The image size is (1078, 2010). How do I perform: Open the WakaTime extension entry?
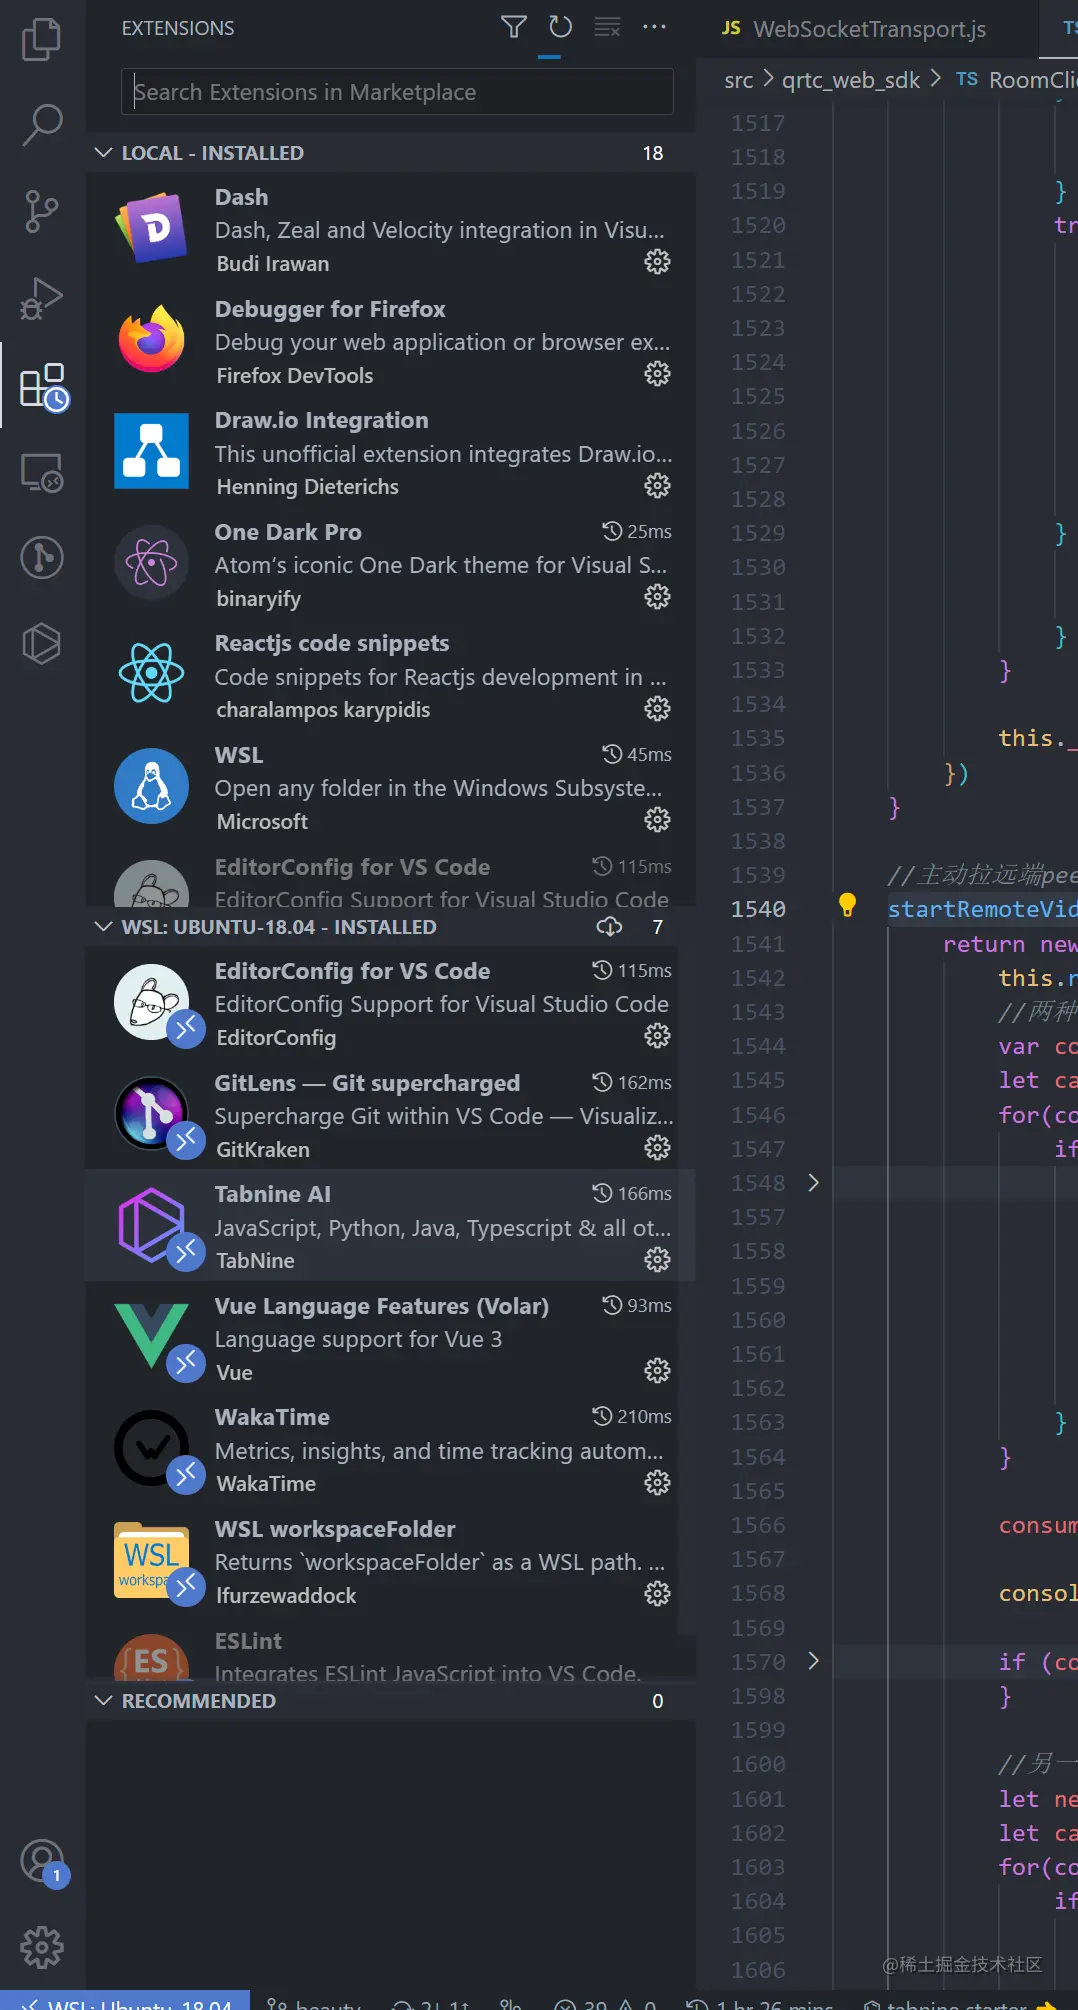coord(390,1450)
